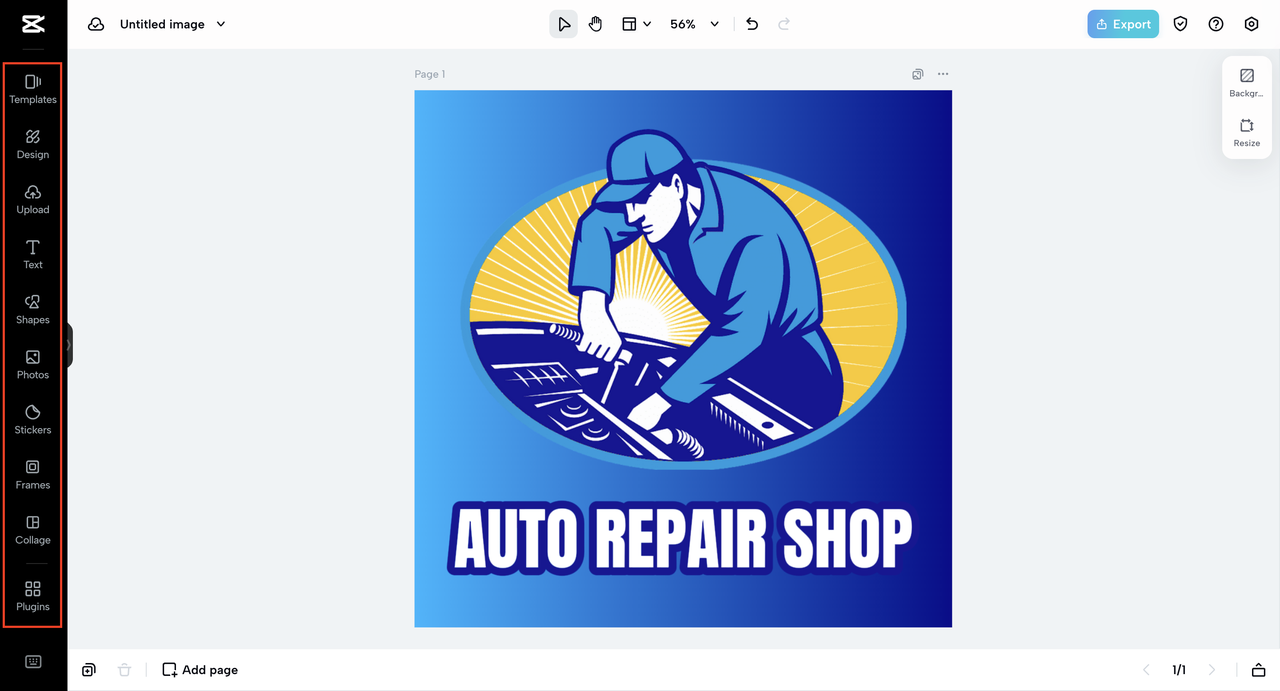
Task: Select the Text tool in sidebar
Action: [33, 254]
